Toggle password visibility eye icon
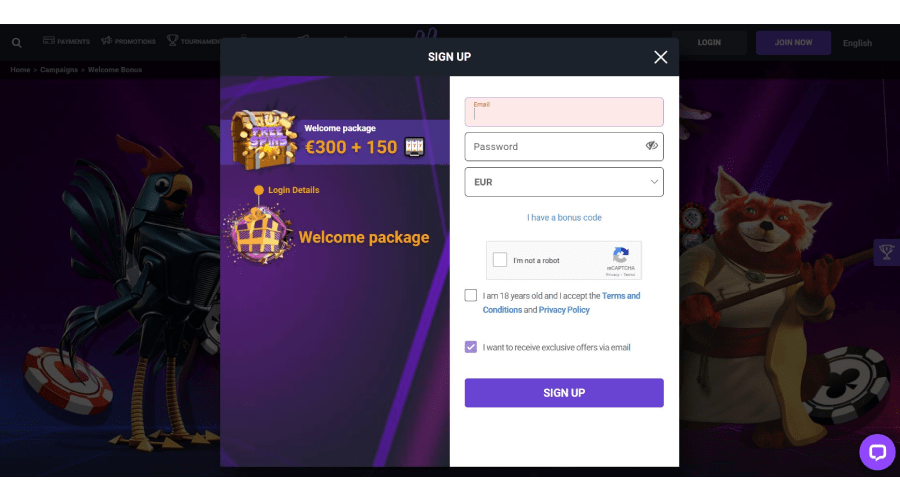900x500 pixels. [x=651, y=146]
